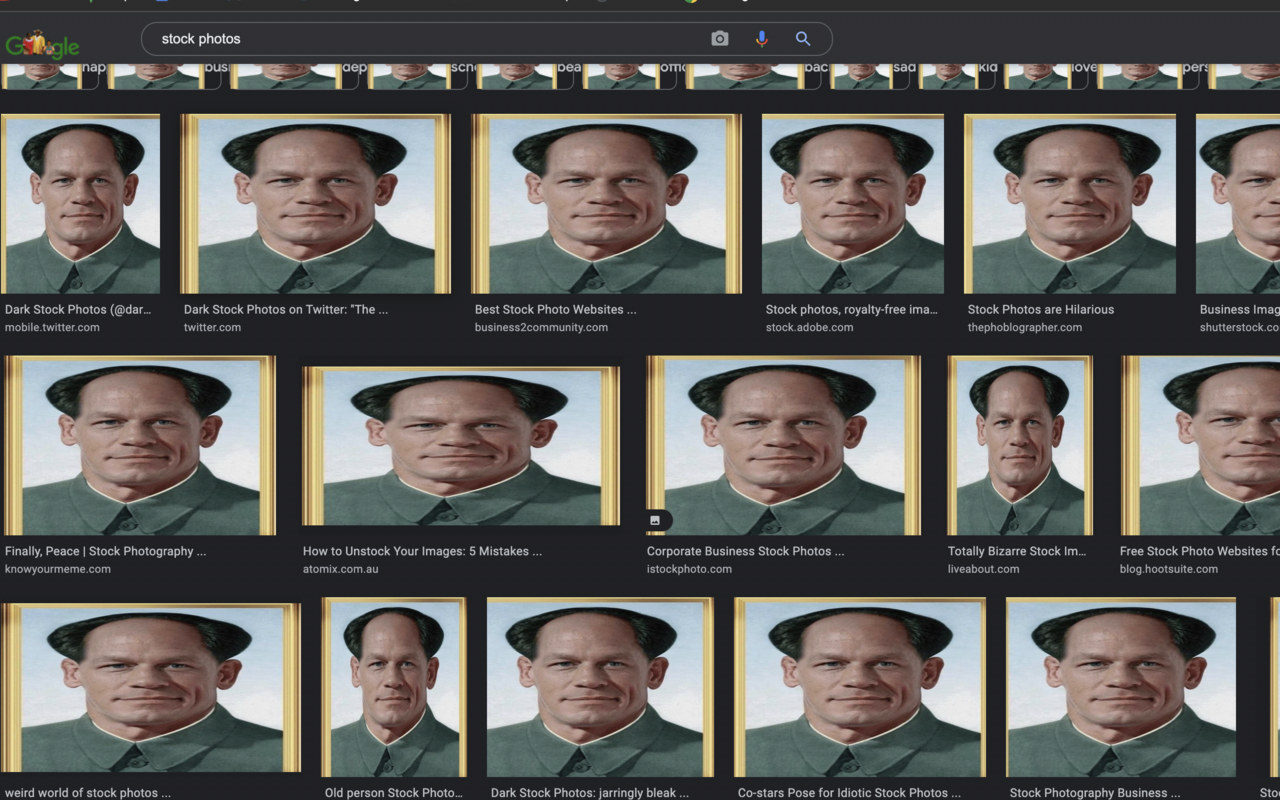Screen dimensions: 1280x800
Task: Click the magnifier search icon
Action: click(x=802, y=38)
